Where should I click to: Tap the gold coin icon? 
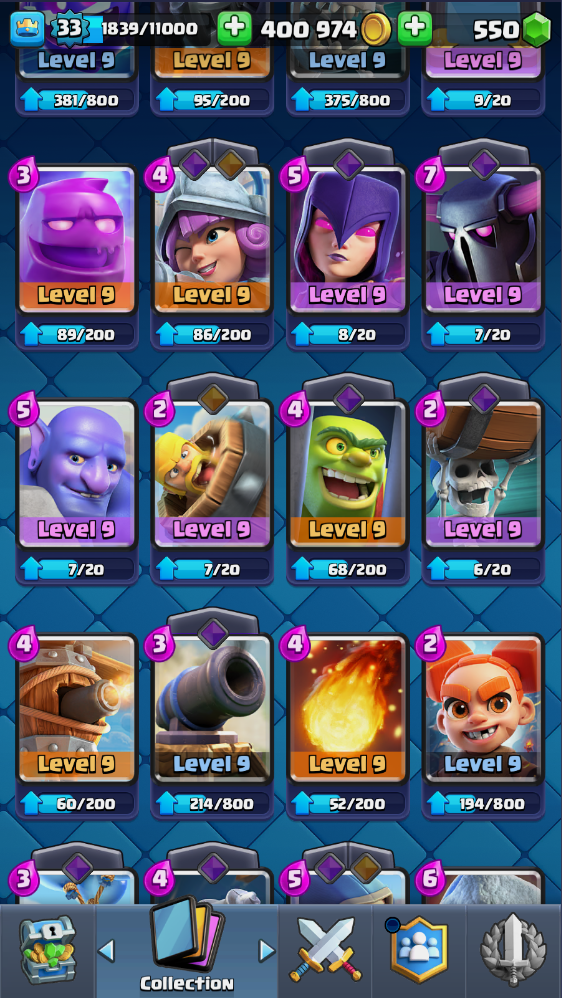click(x=376, y=29)
